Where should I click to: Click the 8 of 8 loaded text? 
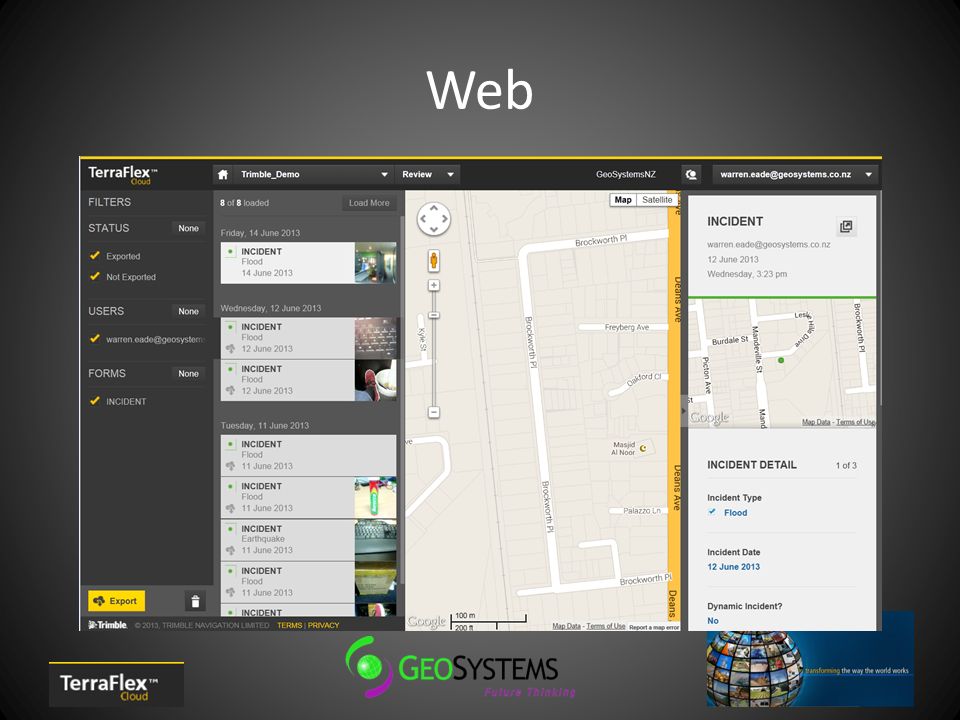click(x=244, y=203)
